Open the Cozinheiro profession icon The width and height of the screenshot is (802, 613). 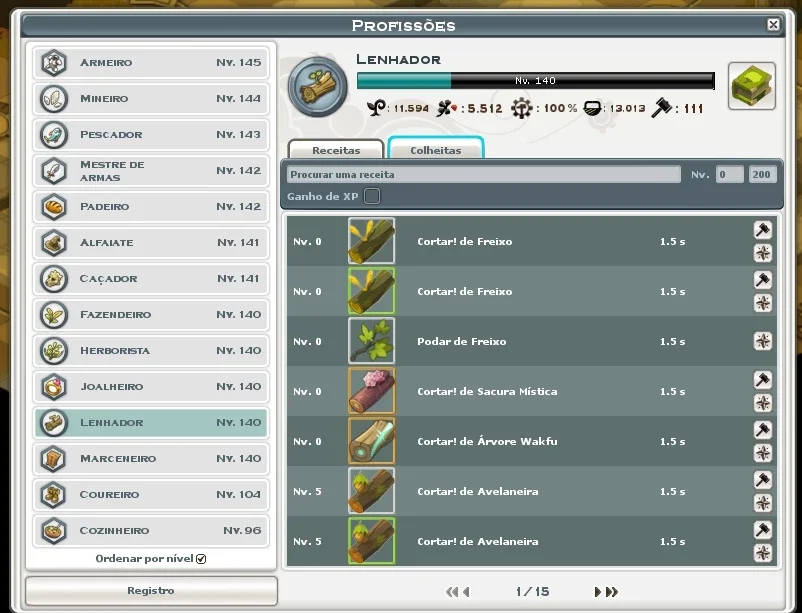point(54,531)
